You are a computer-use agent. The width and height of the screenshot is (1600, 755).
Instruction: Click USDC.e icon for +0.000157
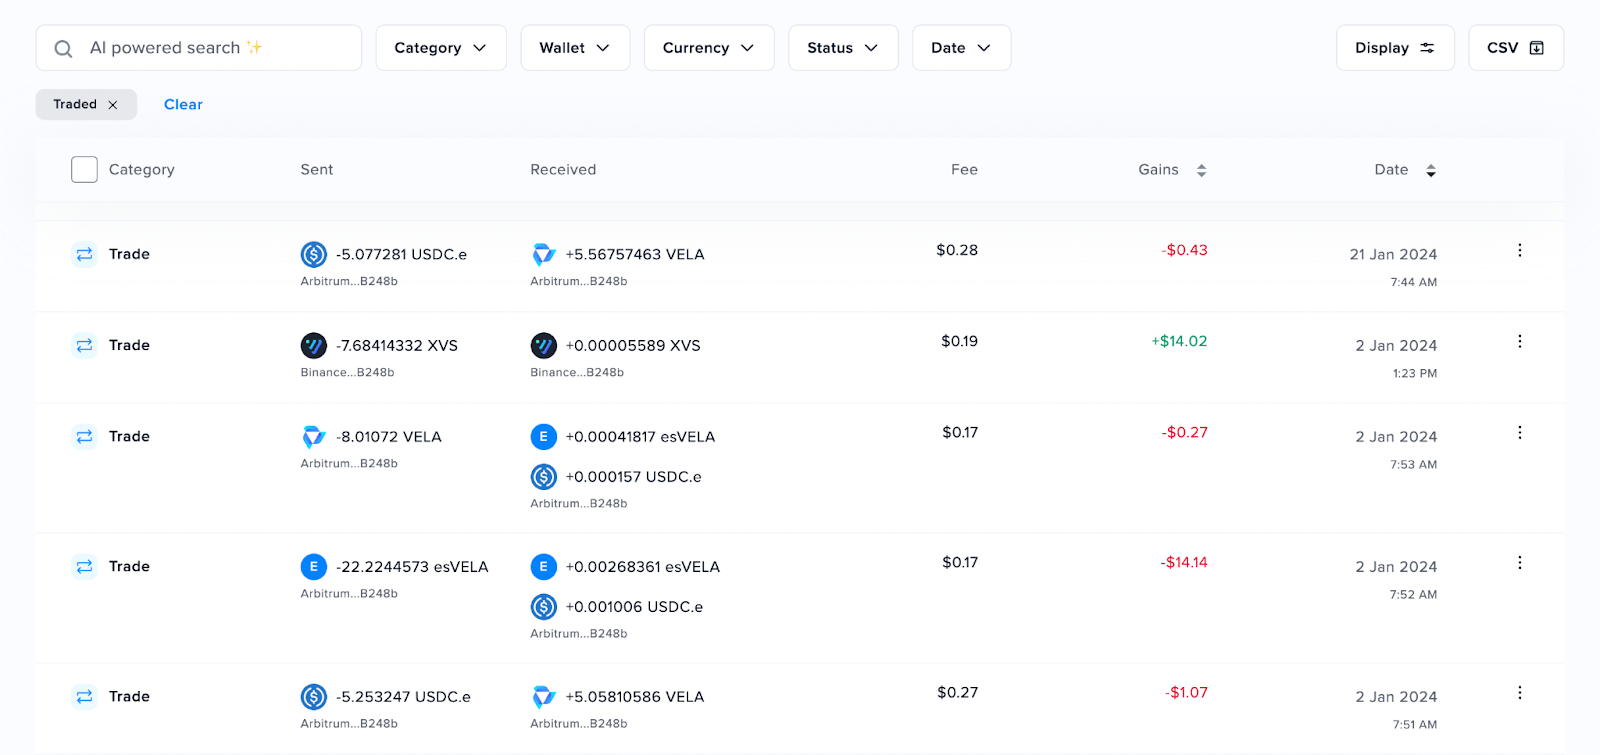click(x=544, y=476)
